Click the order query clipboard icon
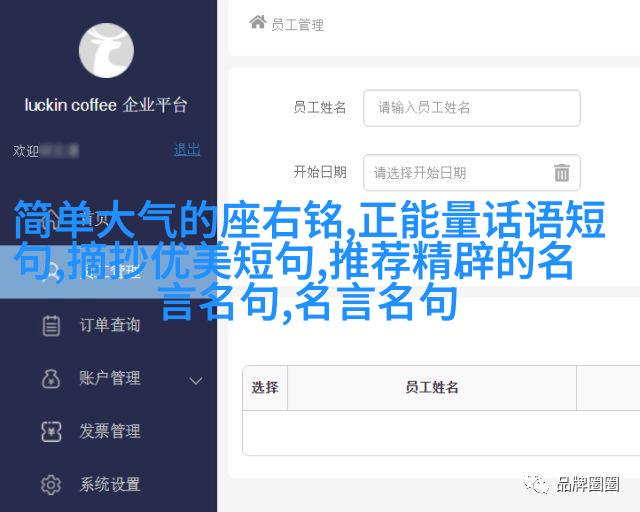Viewport: 640px width, 512px height. click(51, 326)
